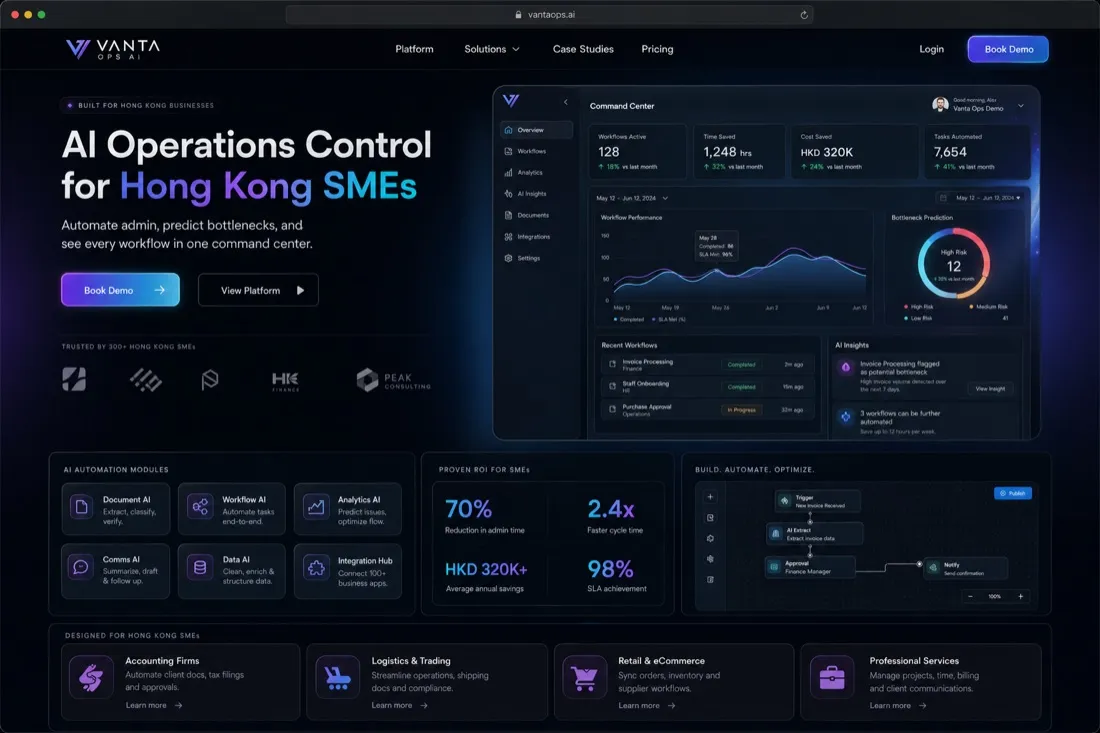Open the May 12 - Jun 12 date dropdown above the chart
This screenshot has width=1100, height=733.
click(x=632, y=199)
